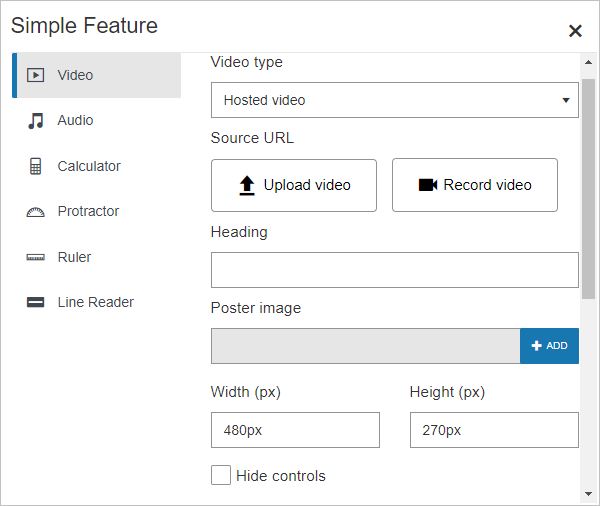600x506 pixels.
Task: Add a poster image with ADD button
Action: (549, 346)
